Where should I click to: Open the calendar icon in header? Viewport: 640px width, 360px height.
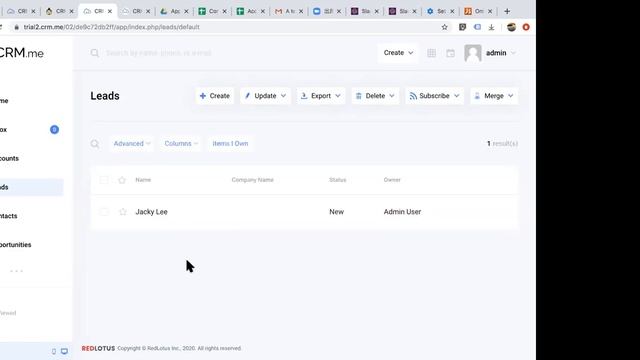(x=450, y=53)
